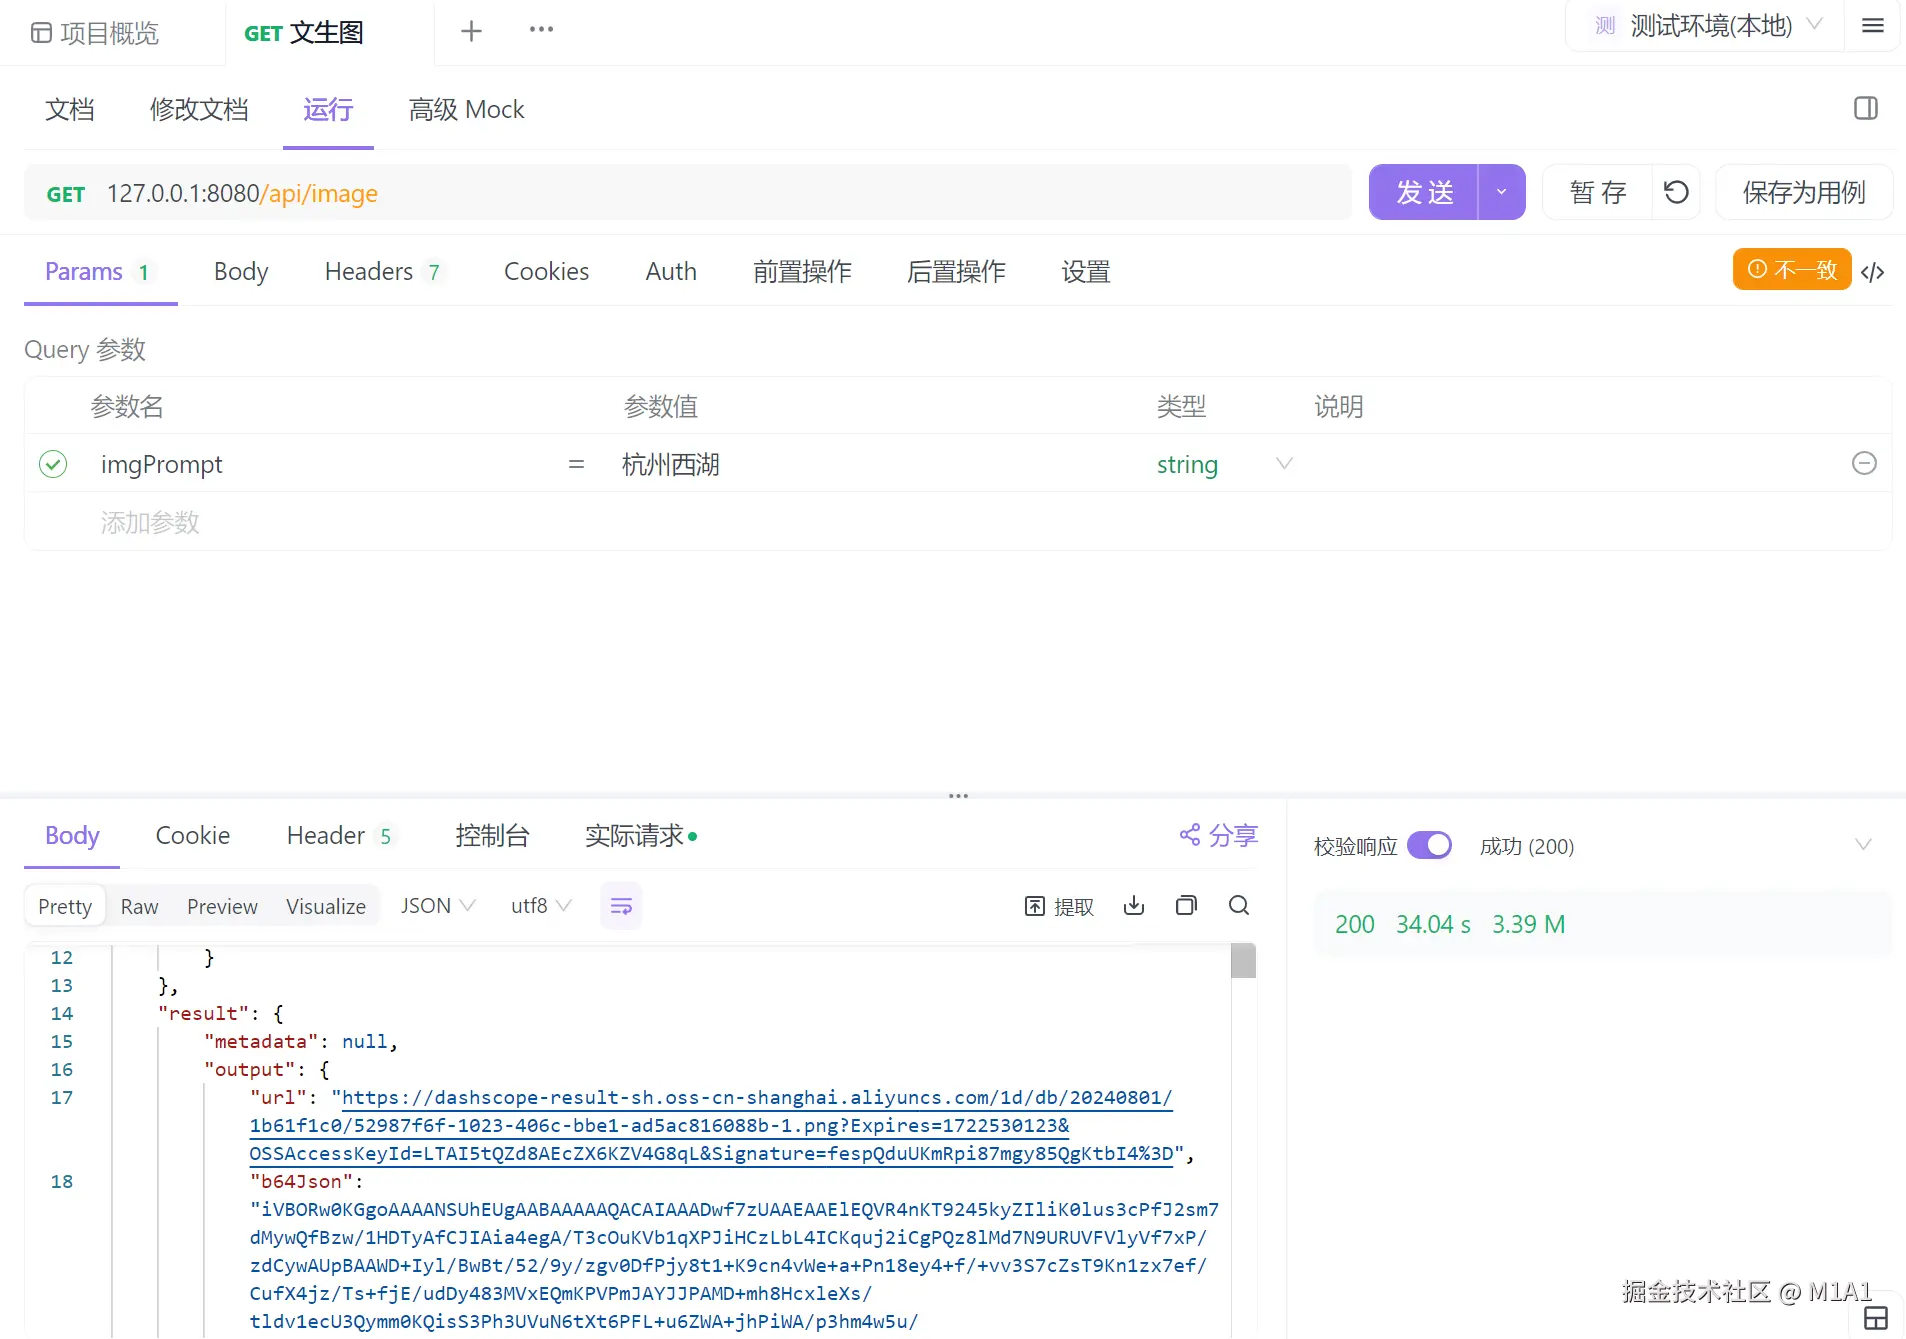Select the response Body tab

tap(72, 835)
